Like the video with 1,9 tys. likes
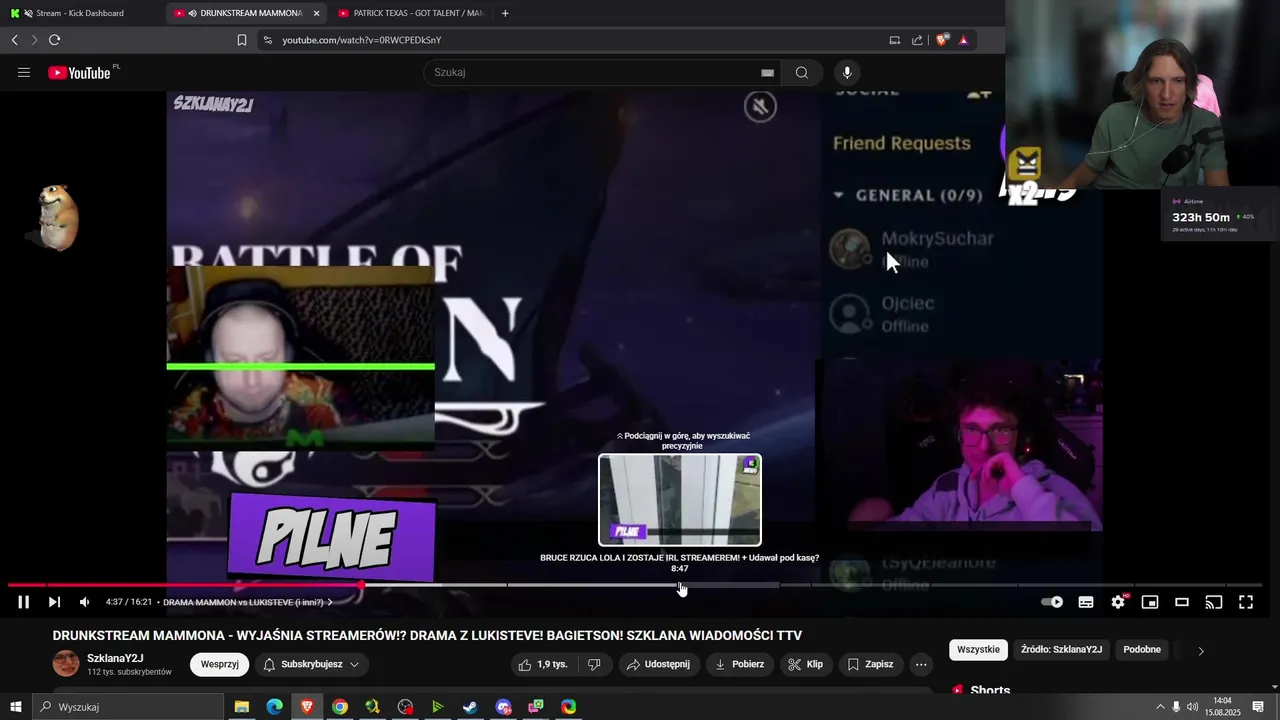The width and height of the screenshot is (1280, 720). (x=542, y=664)
